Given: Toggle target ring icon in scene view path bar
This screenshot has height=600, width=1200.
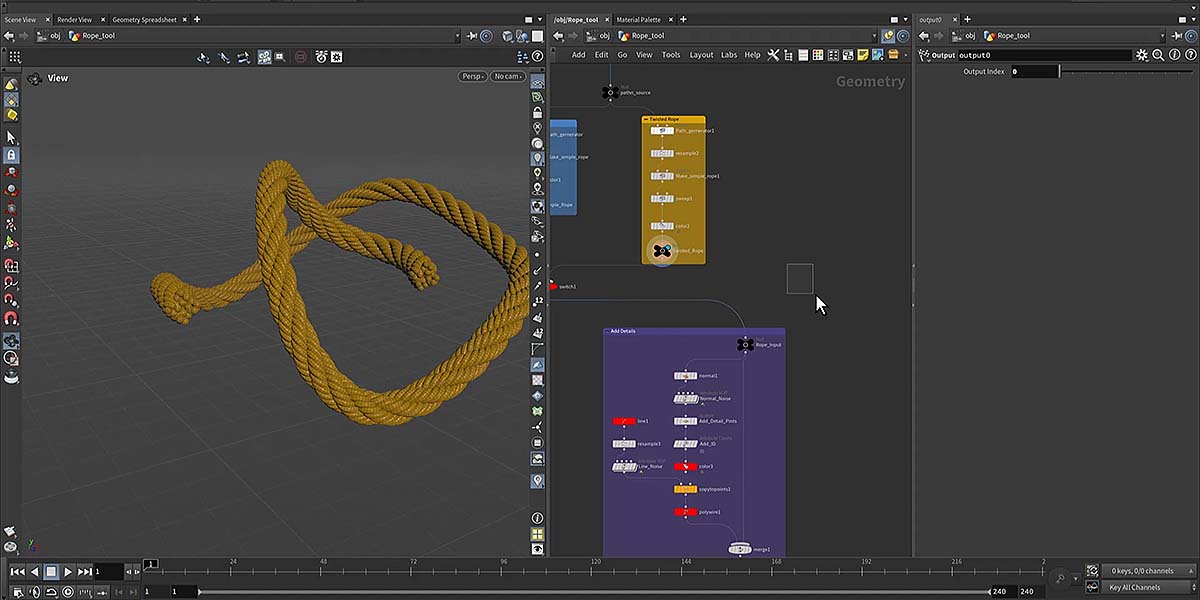Looking at the screenshot, I should [486, 36].
